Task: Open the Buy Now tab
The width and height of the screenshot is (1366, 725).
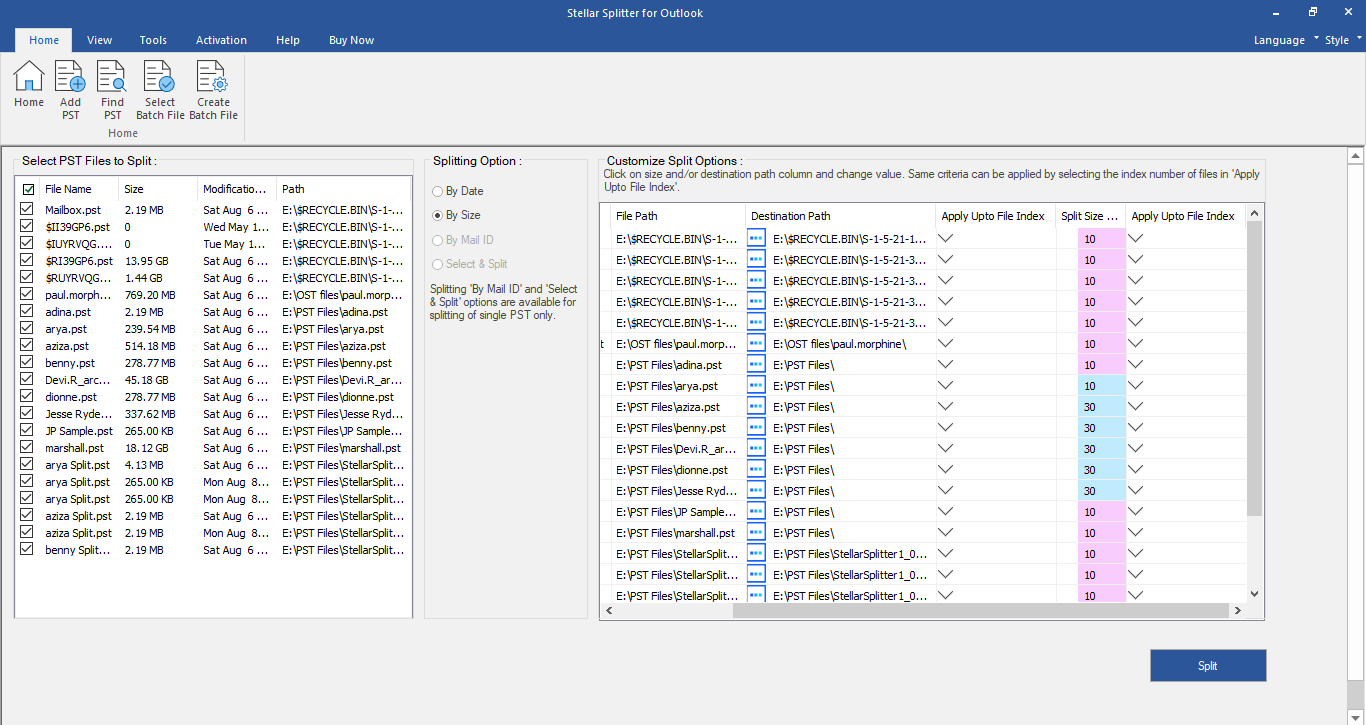Action: point(351,40)
